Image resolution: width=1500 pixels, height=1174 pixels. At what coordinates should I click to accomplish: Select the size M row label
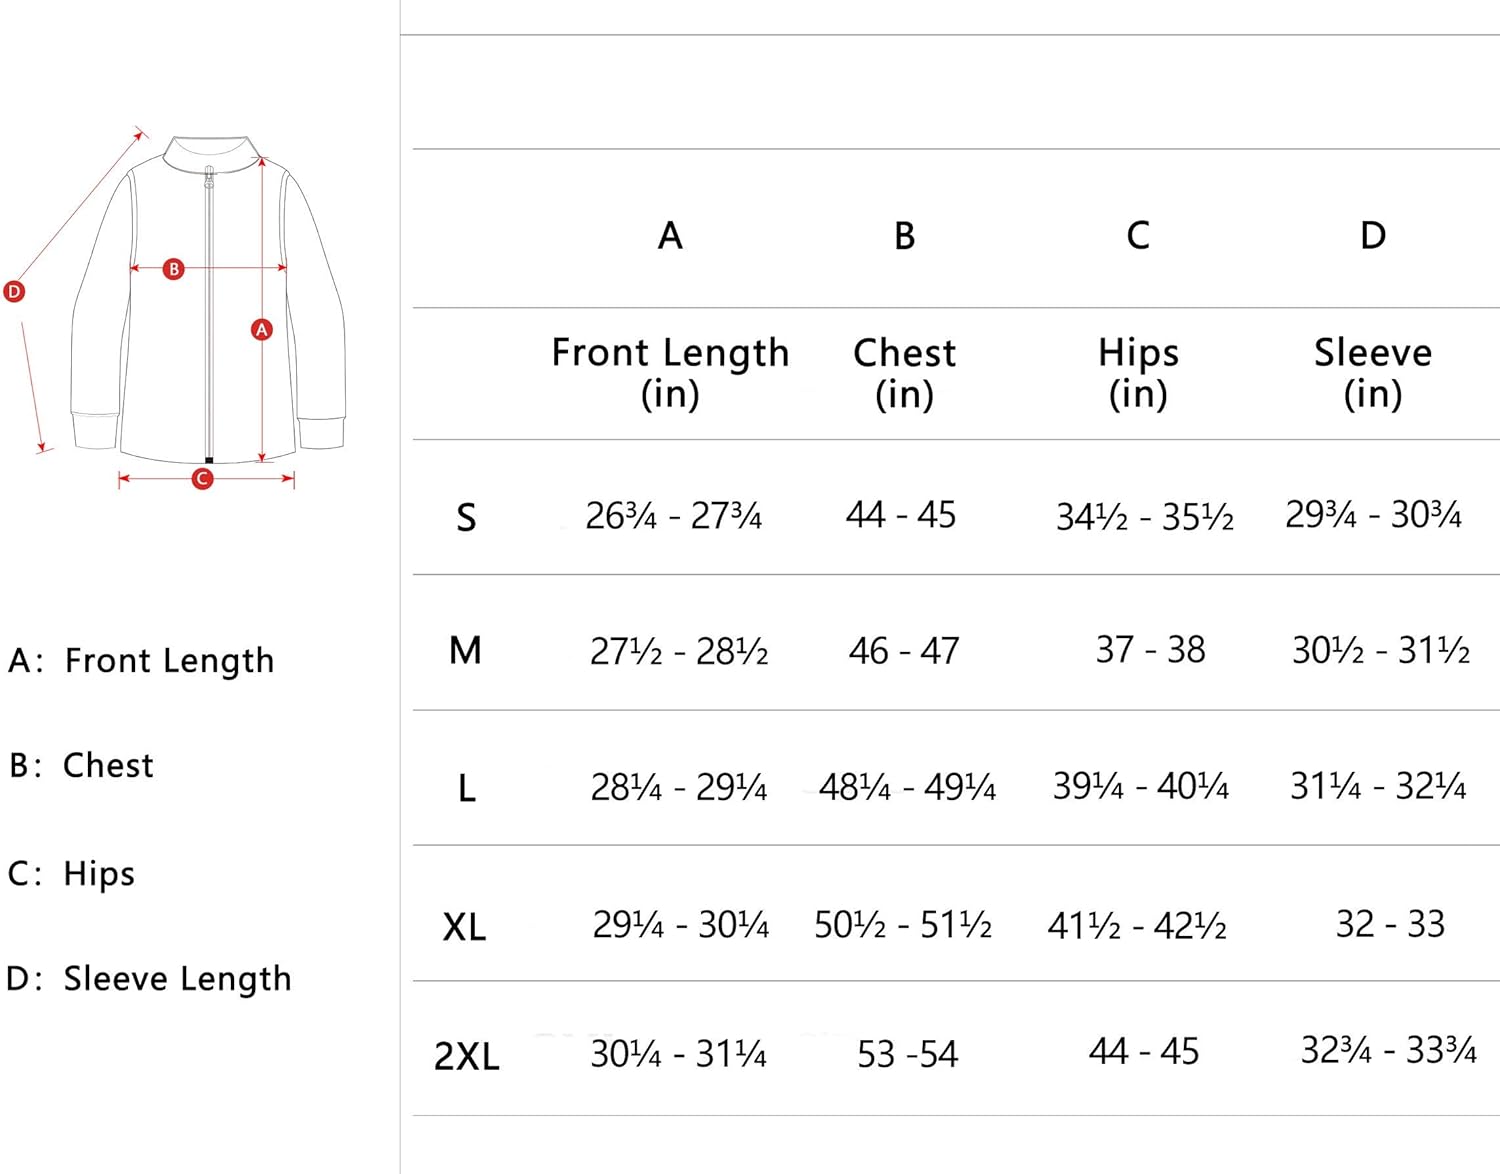[x=466, y=651]
